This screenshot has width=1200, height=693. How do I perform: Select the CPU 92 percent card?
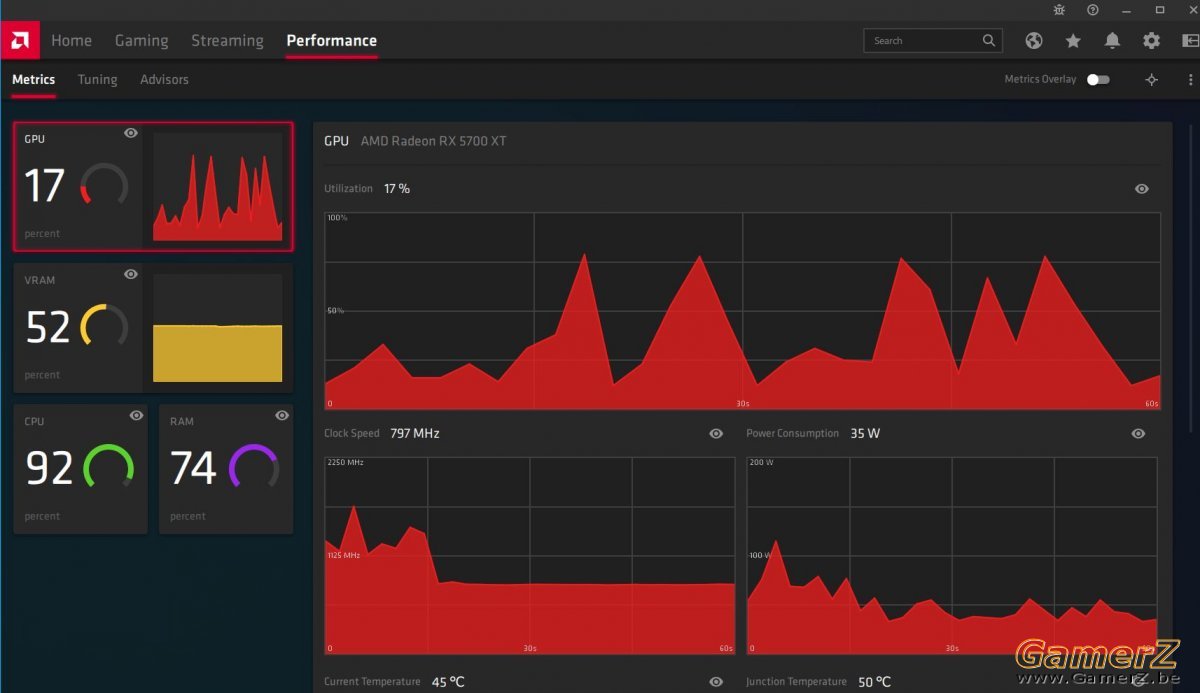tap(81, 469)
